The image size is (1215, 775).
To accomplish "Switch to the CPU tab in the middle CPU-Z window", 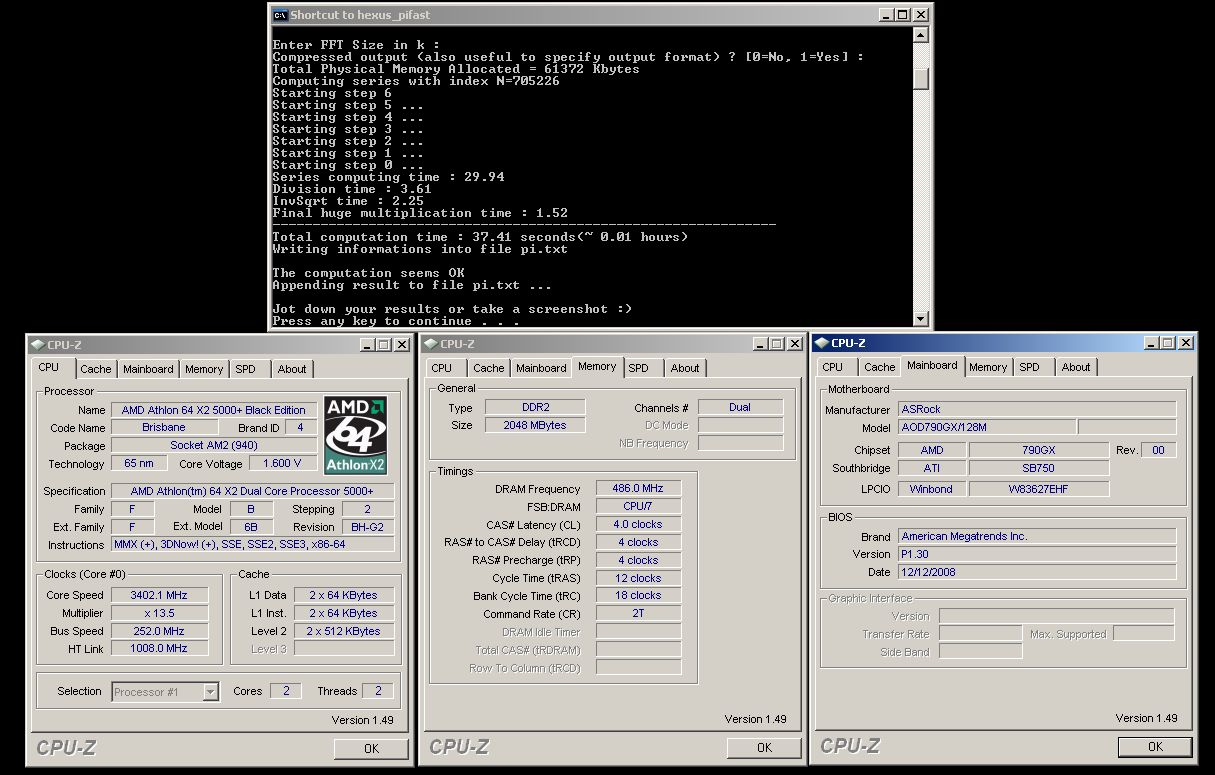I will coord(442,368).
